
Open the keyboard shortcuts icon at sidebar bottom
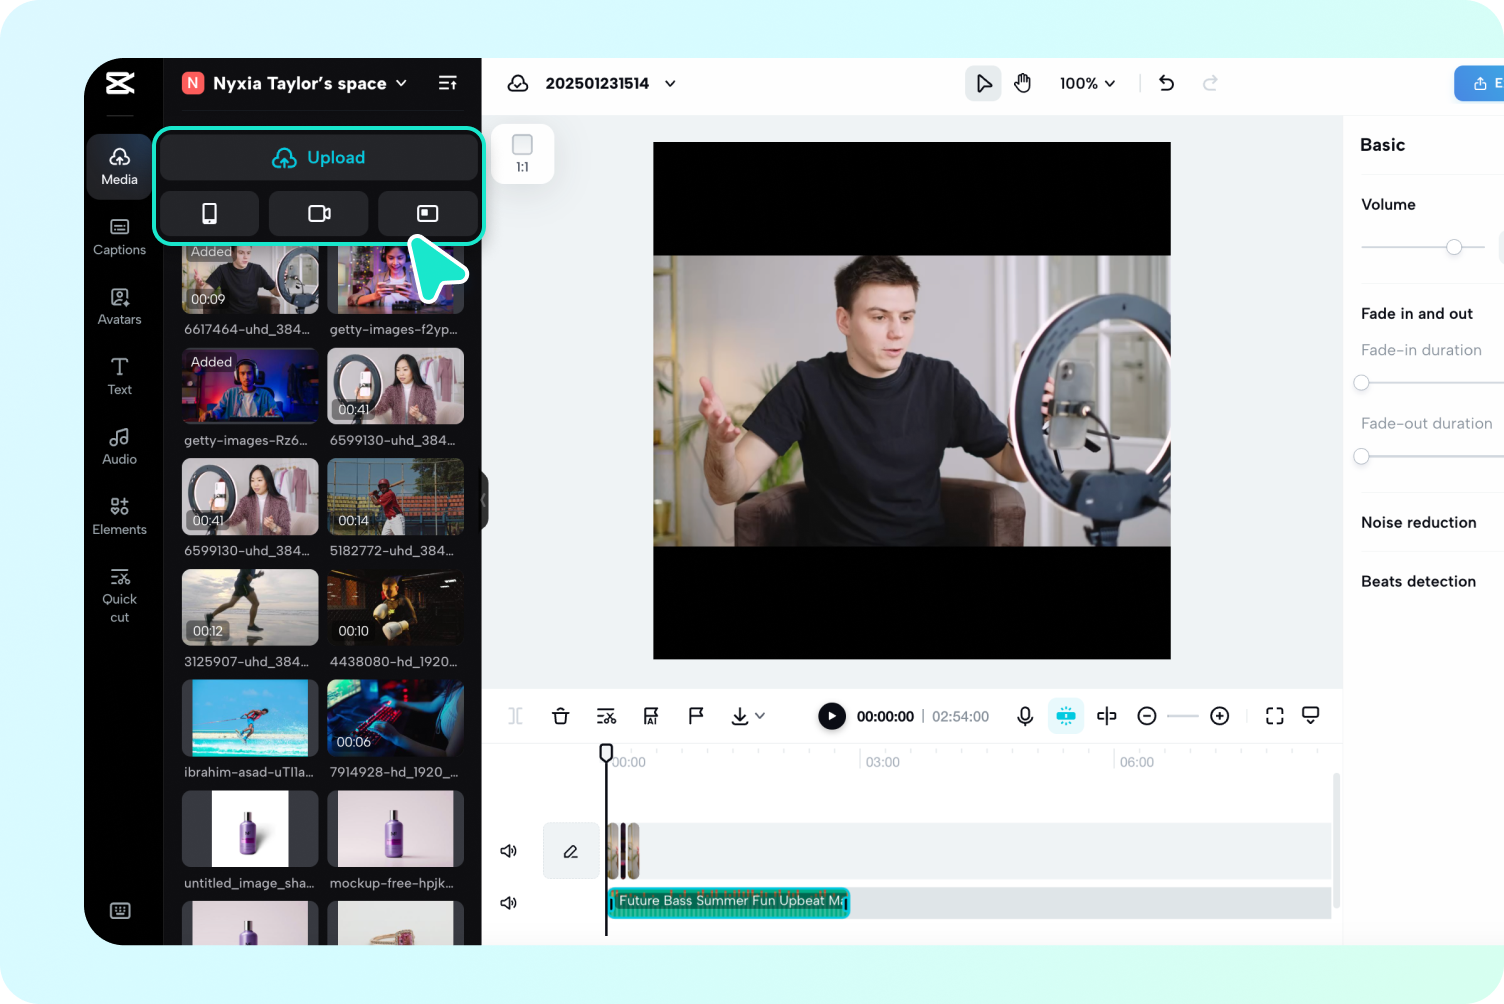click(x=119, y=910)
